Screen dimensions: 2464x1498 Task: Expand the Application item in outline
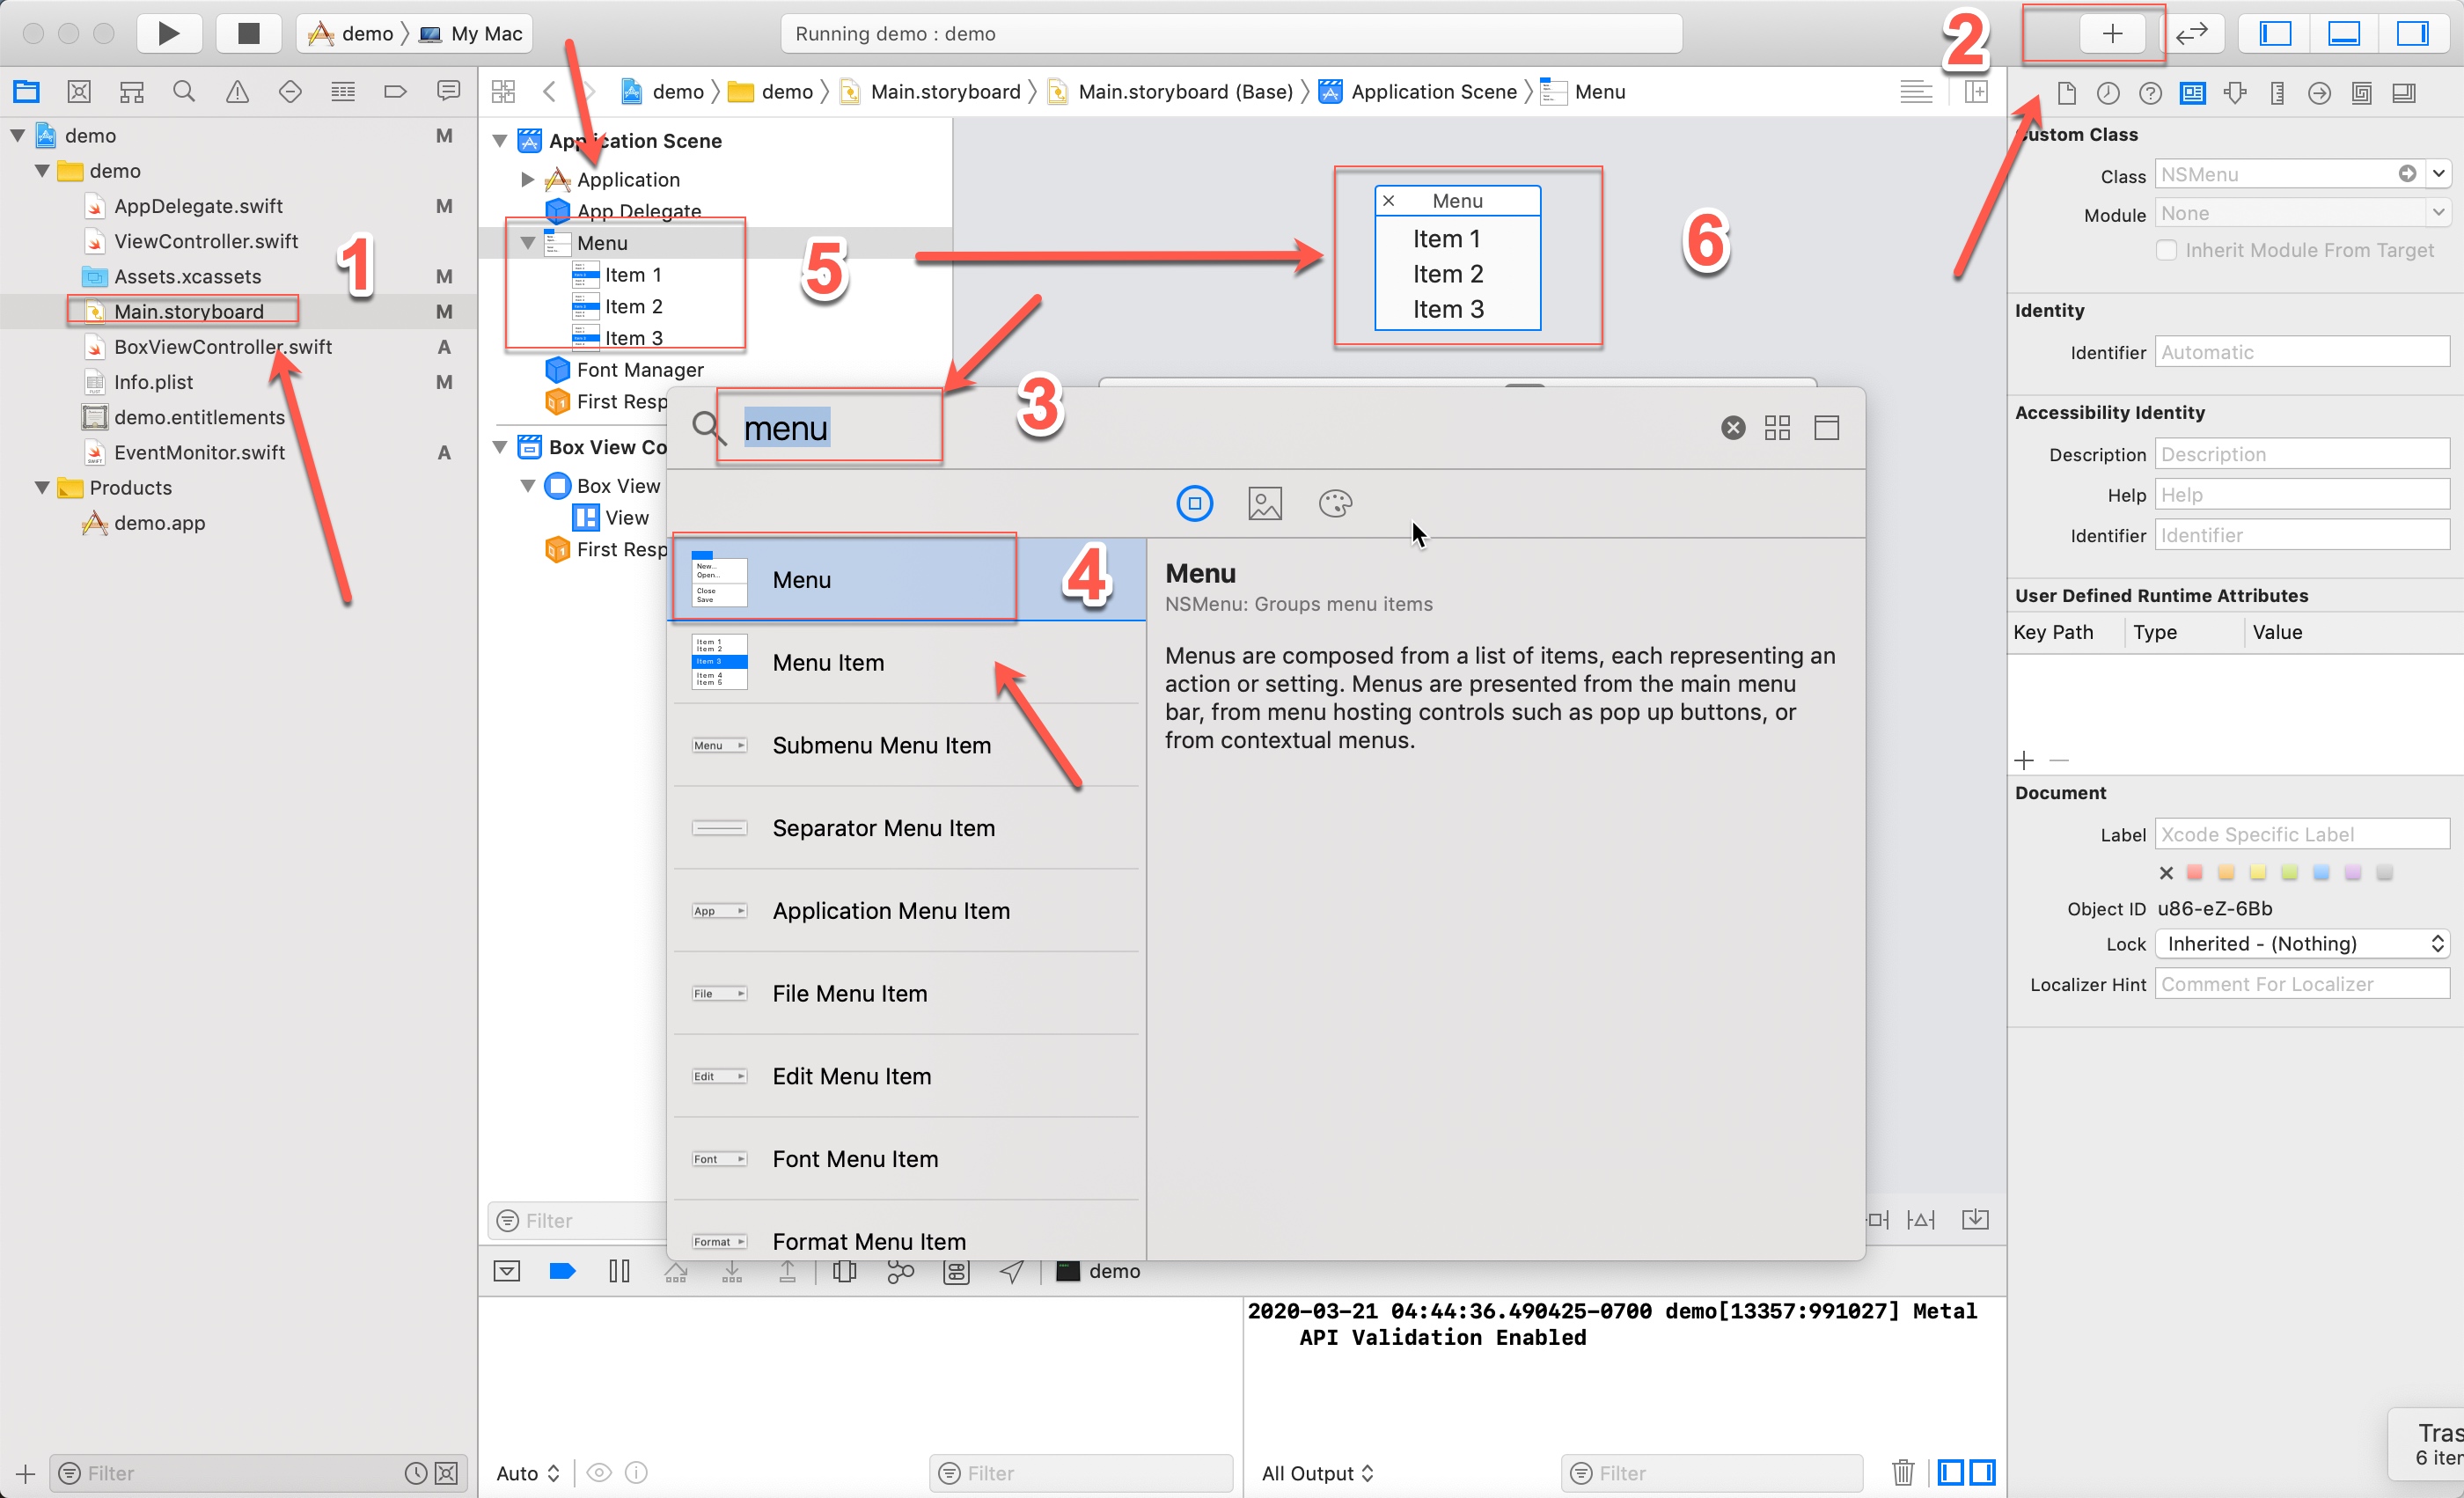528,180
